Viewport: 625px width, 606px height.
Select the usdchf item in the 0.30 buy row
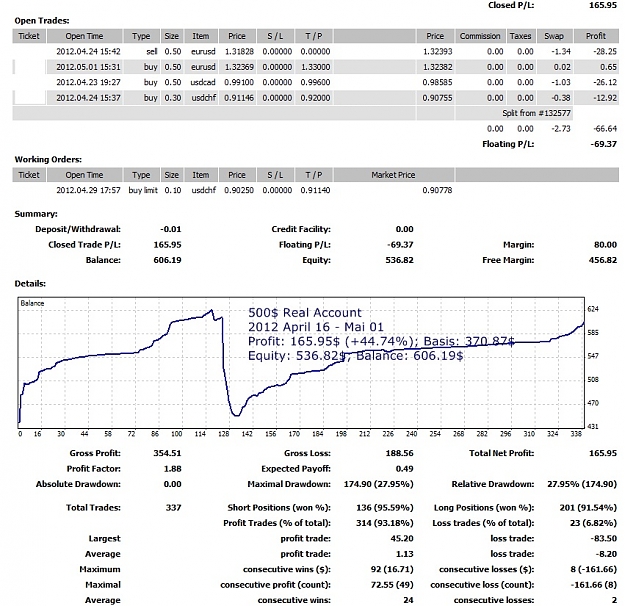[x=203, y=98]
